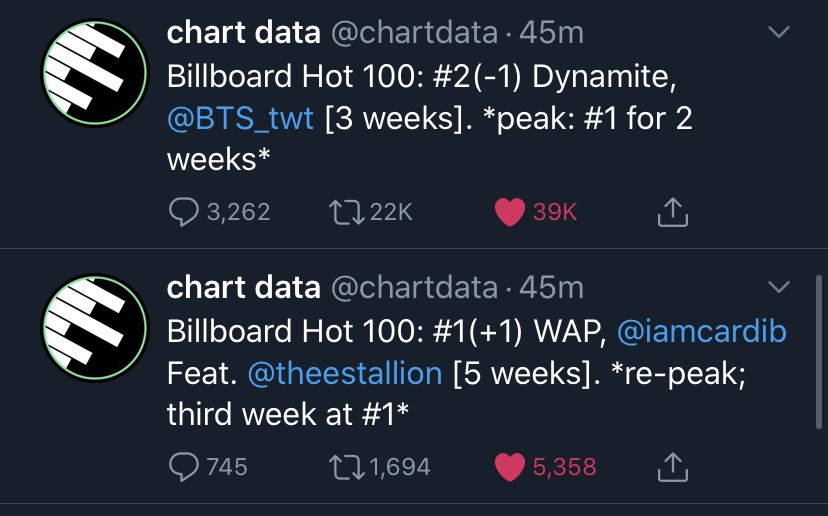Open chart data profile from first tweet name

tap(243, 32)
